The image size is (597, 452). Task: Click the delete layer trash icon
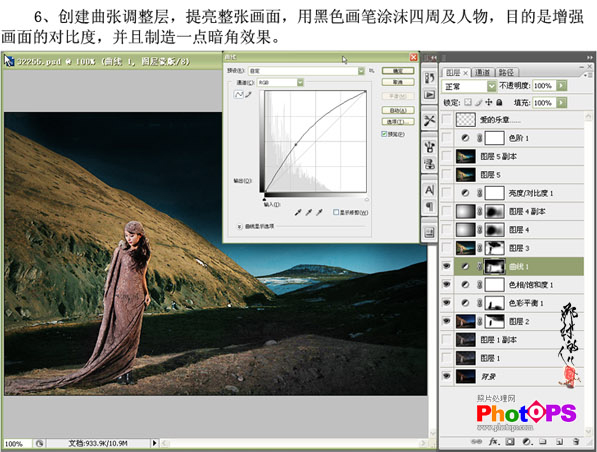[x=576, y=442]
